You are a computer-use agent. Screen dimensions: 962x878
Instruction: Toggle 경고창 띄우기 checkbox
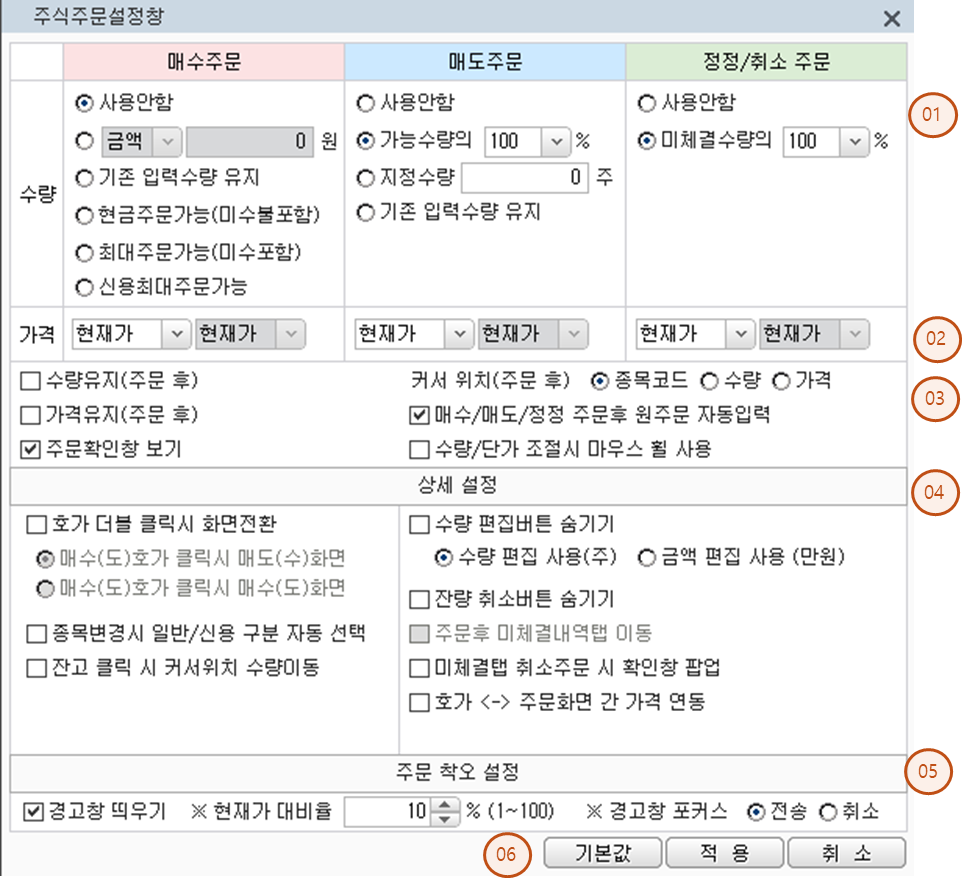coord(33,812)
